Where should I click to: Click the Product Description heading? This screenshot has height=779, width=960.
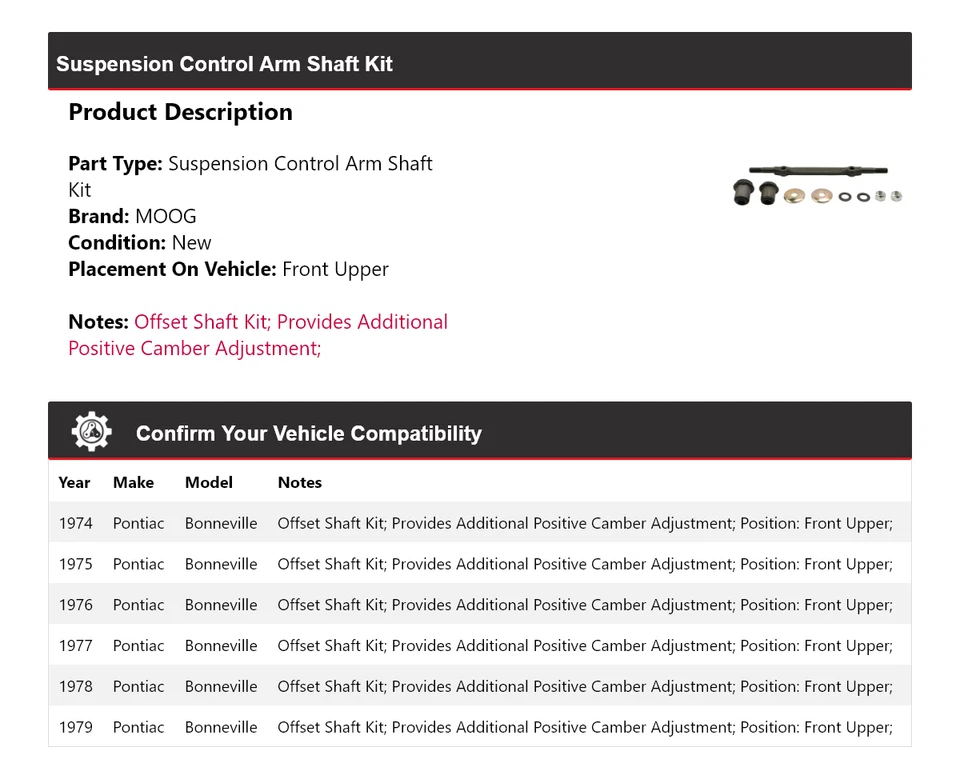click(x=180, y=112)
